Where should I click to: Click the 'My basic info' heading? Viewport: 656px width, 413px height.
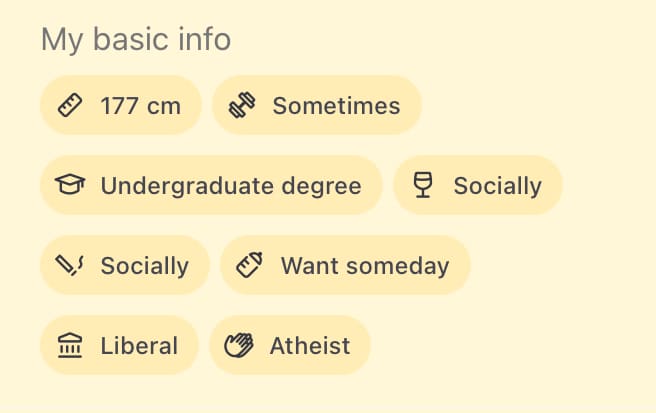[136, 40]
